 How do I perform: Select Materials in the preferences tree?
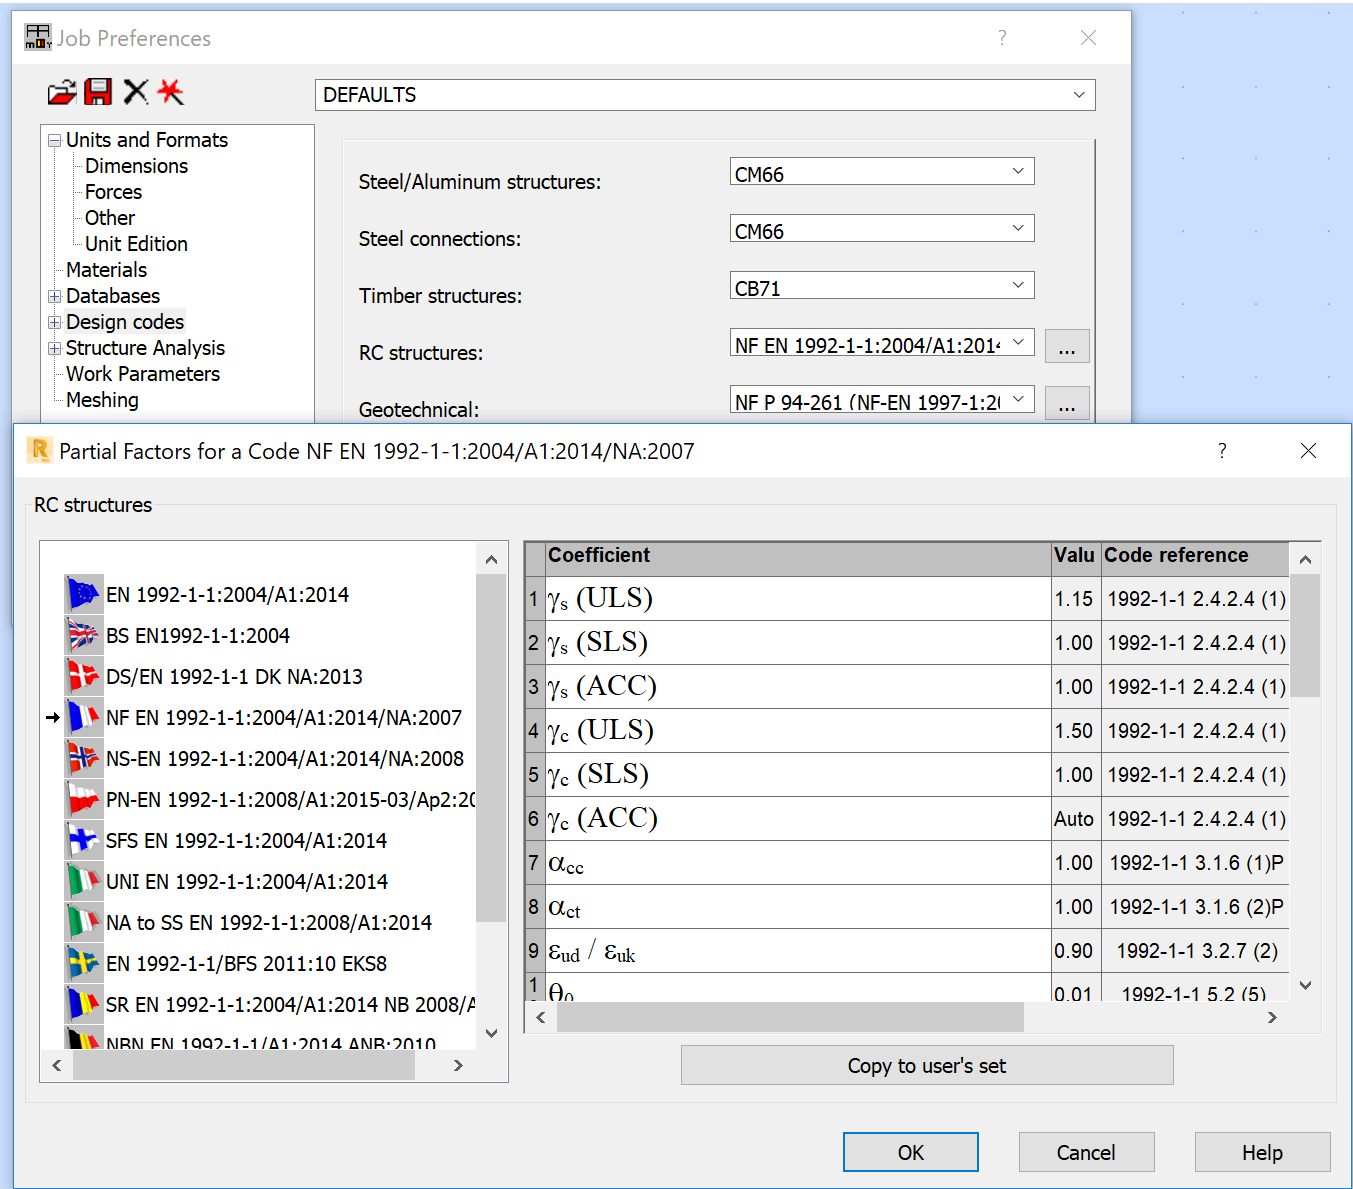point(106,270)
